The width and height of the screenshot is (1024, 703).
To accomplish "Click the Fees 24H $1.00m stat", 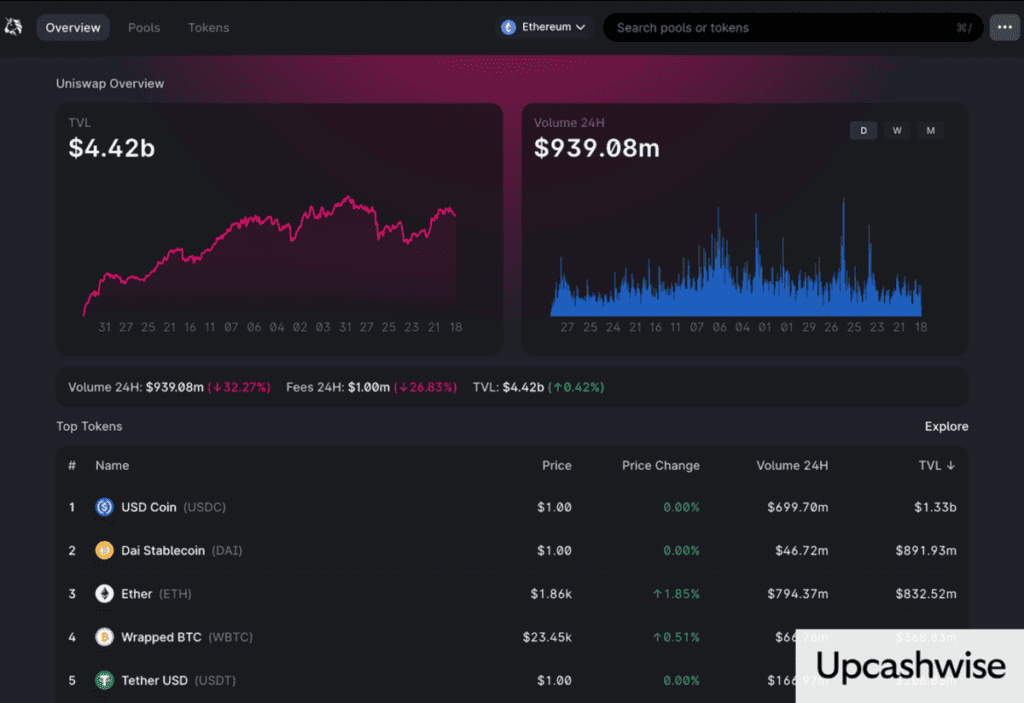I will 338,387.
